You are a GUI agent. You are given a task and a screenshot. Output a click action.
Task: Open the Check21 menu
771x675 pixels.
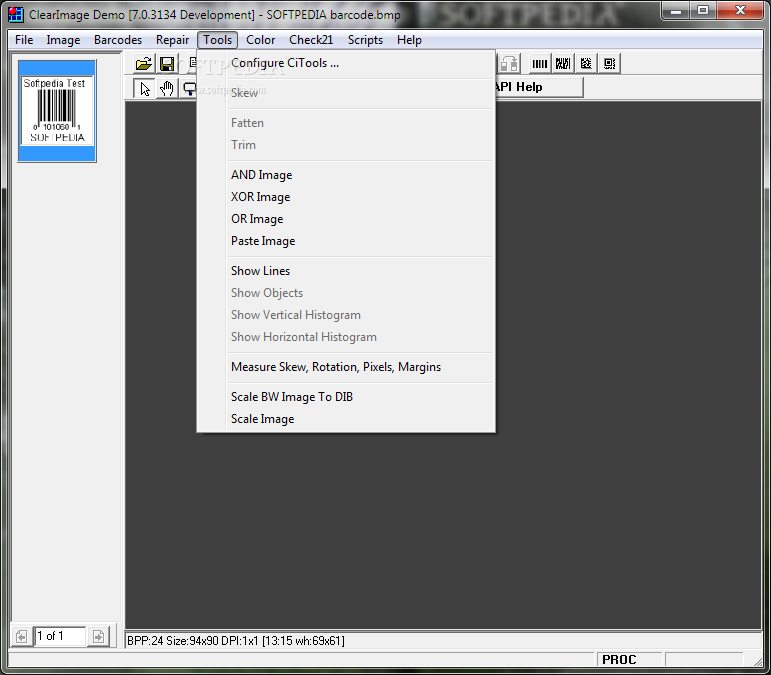click(311, 40)
